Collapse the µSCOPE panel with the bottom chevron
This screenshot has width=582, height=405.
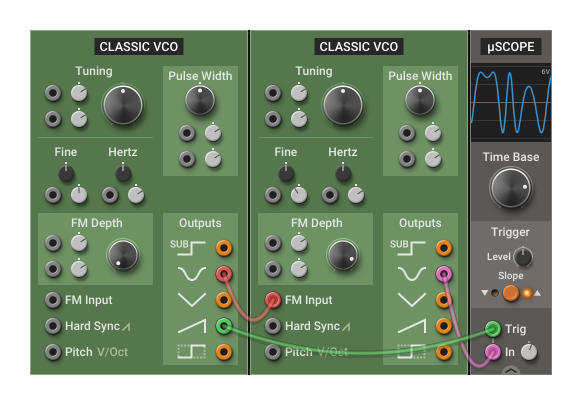click(x=511, y=370)
